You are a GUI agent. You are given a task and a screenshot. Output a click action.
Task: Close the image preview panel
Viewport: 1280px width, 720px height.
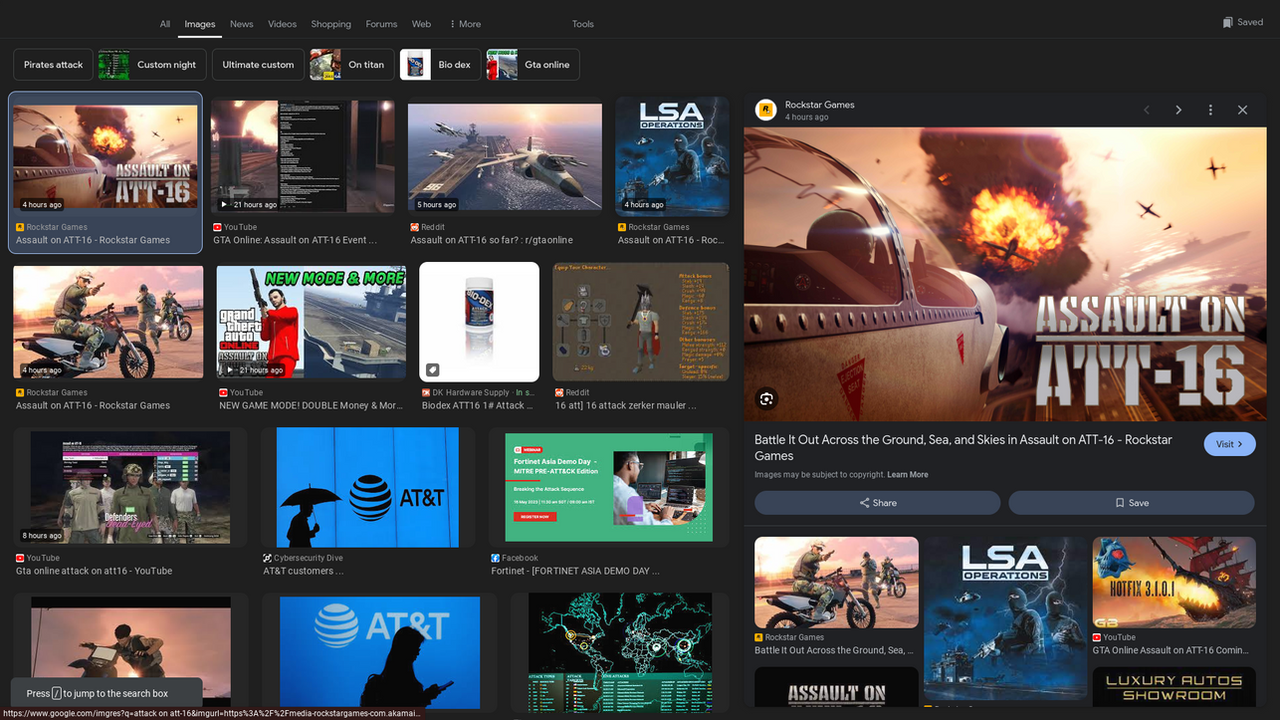(1242, 110)
